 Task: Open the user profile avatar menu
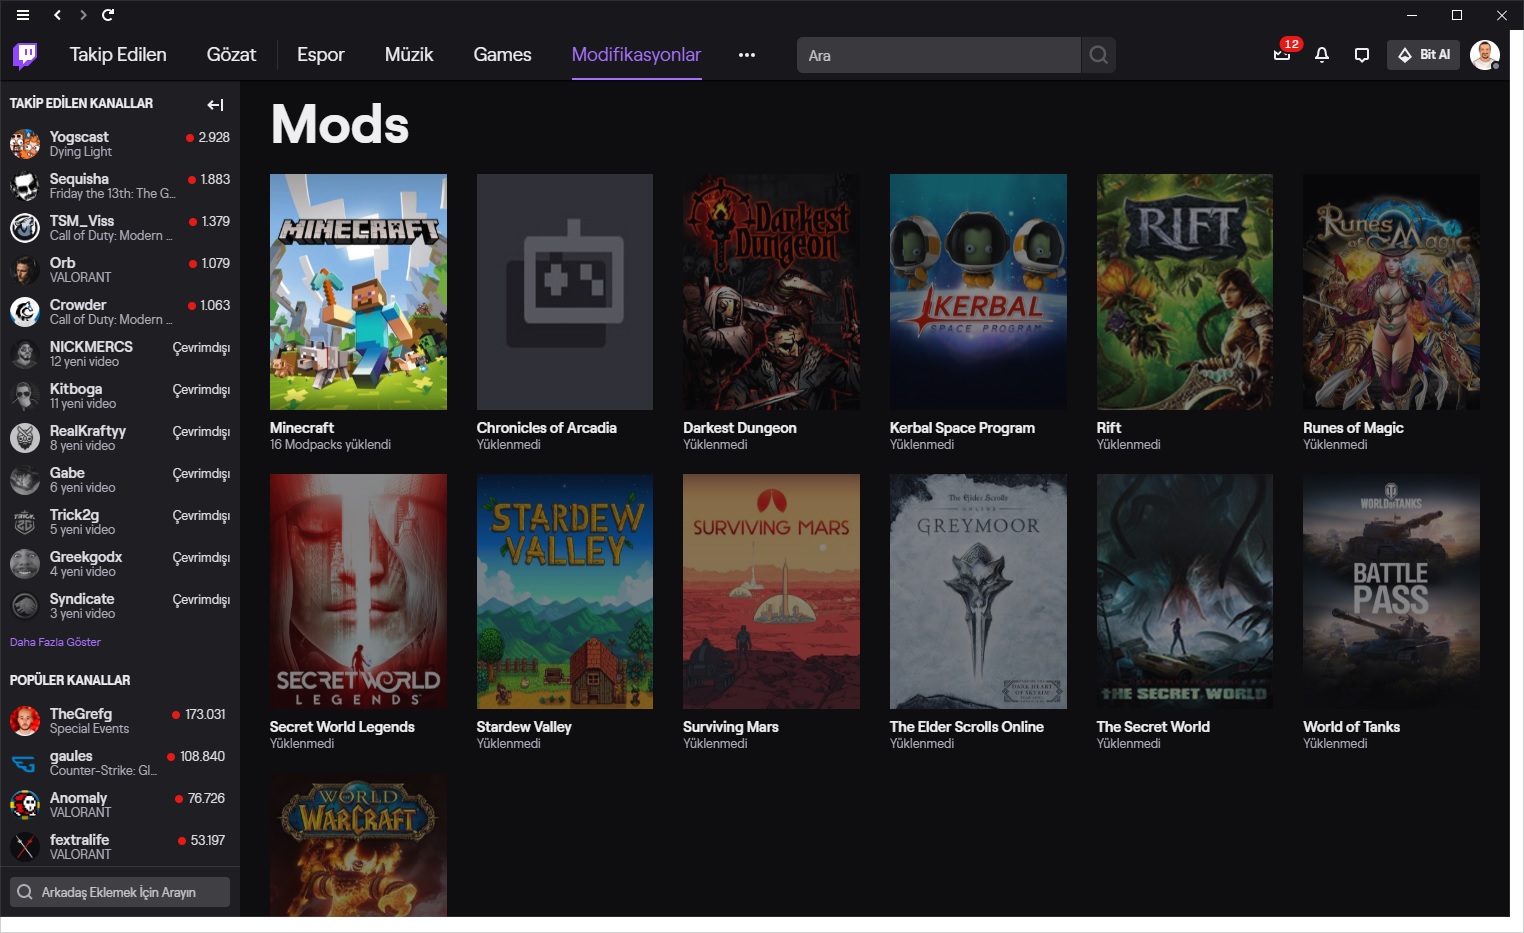1485,55
